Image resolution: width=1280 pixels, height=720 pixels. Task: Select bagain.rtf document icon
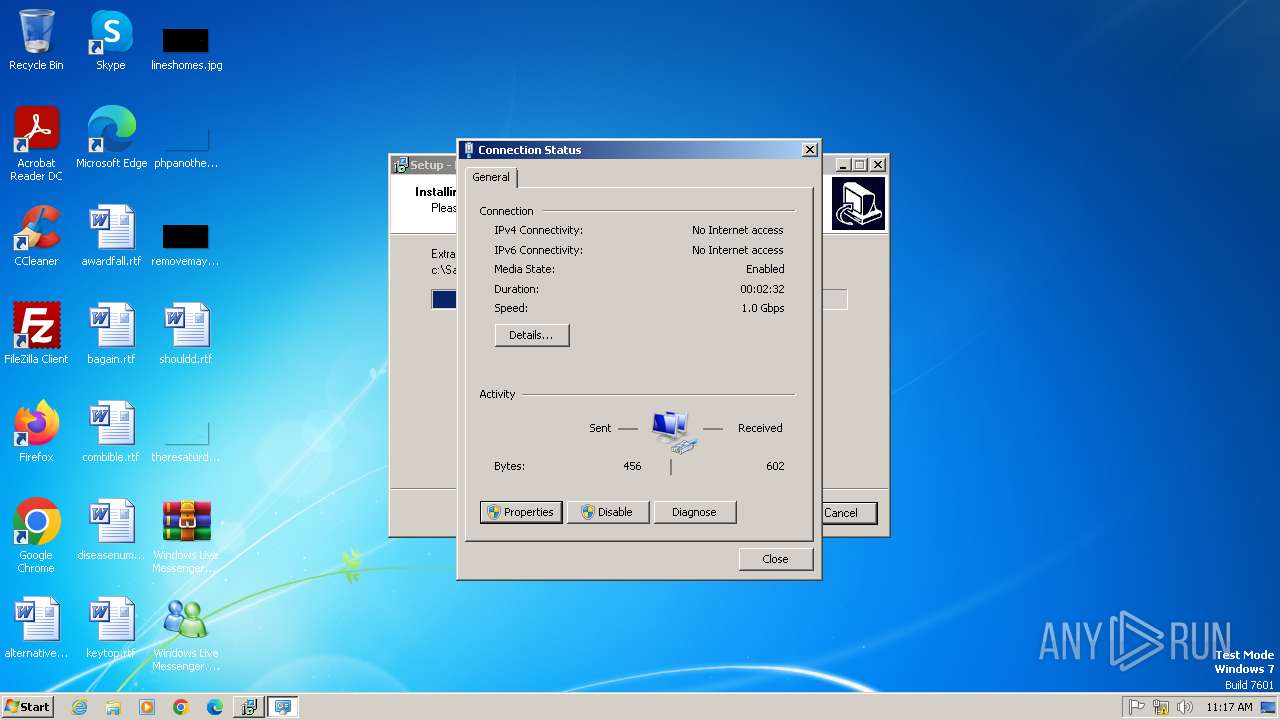pyautogui.click(x=111, y=334)
